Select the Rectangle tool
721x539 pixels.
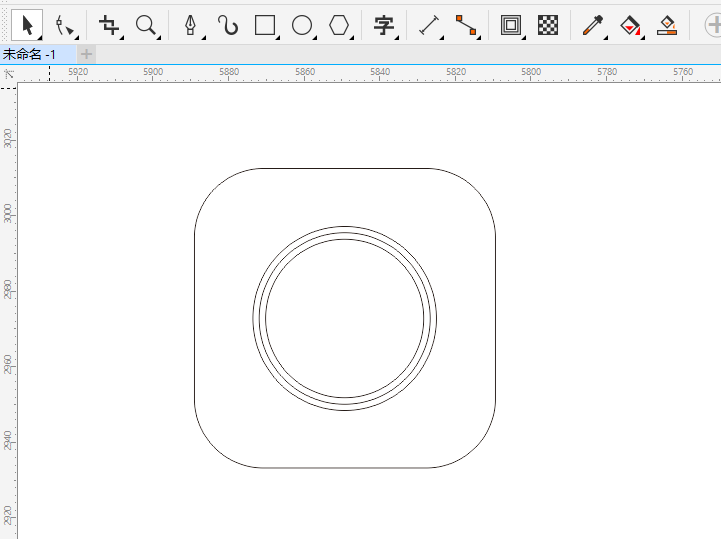pyautogui.click(x=265, y=25)
